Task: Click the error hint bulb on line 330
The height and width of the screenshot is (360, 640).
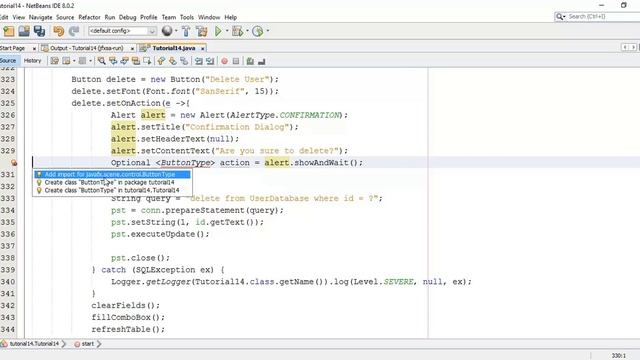Action: [14, 163]
